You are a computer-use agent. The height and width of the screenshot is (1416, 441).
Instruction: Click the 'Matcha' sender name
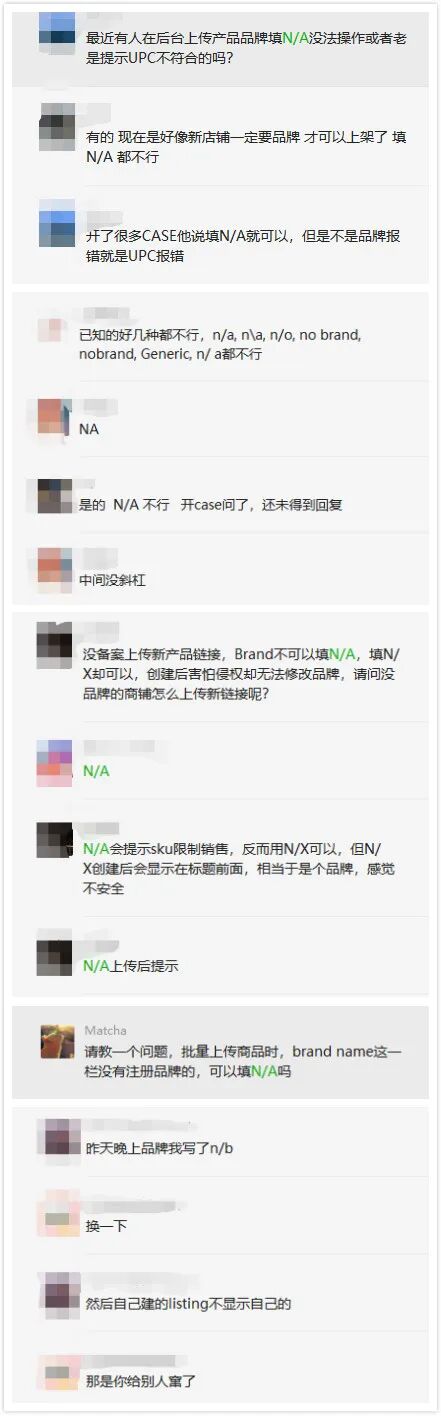105,1030
